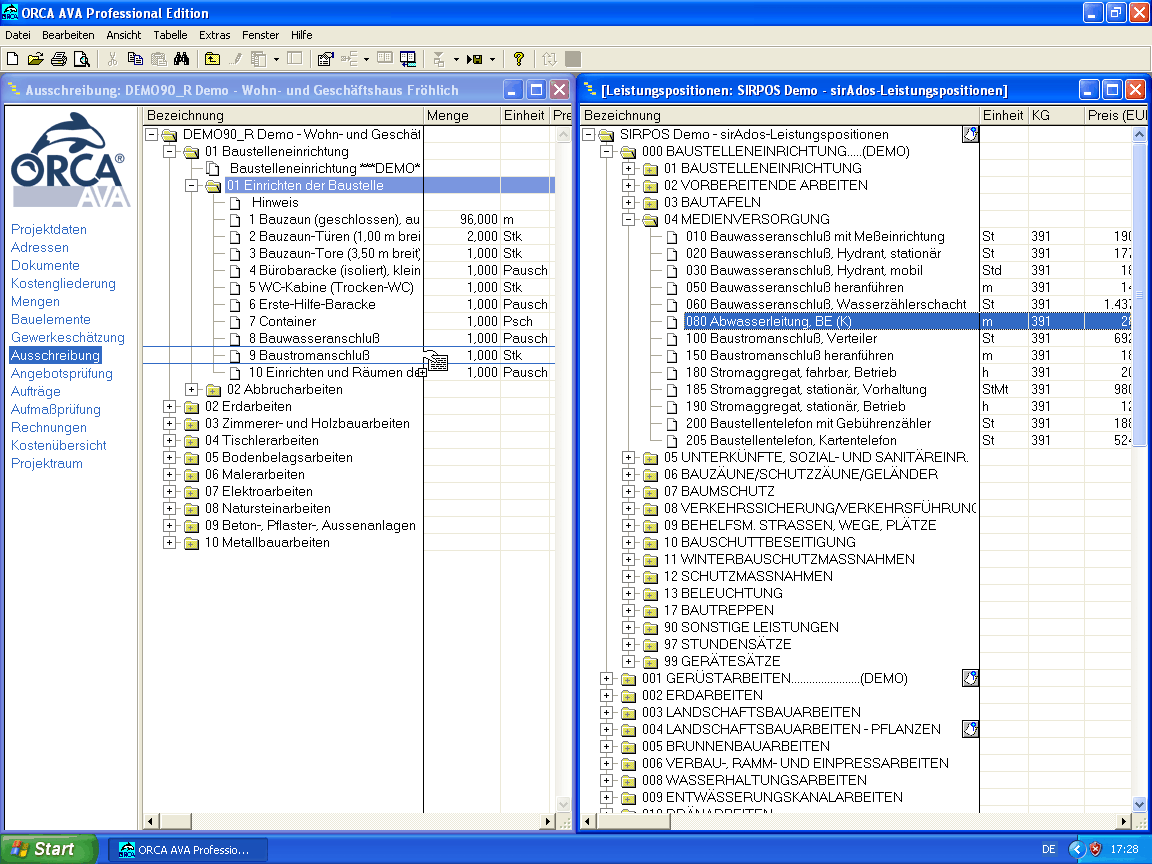The image size is (1152, 864).
Task: Click the book with blue arrow icon
Action: (408, 59)
